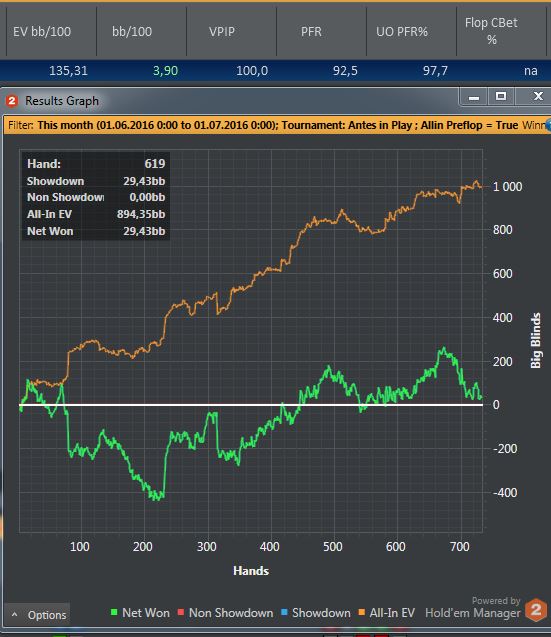Image resolution: width=551 pixels, height=637 pixels.
Task: Minimize the Results Graph window
Action: (x=473, y=97)
